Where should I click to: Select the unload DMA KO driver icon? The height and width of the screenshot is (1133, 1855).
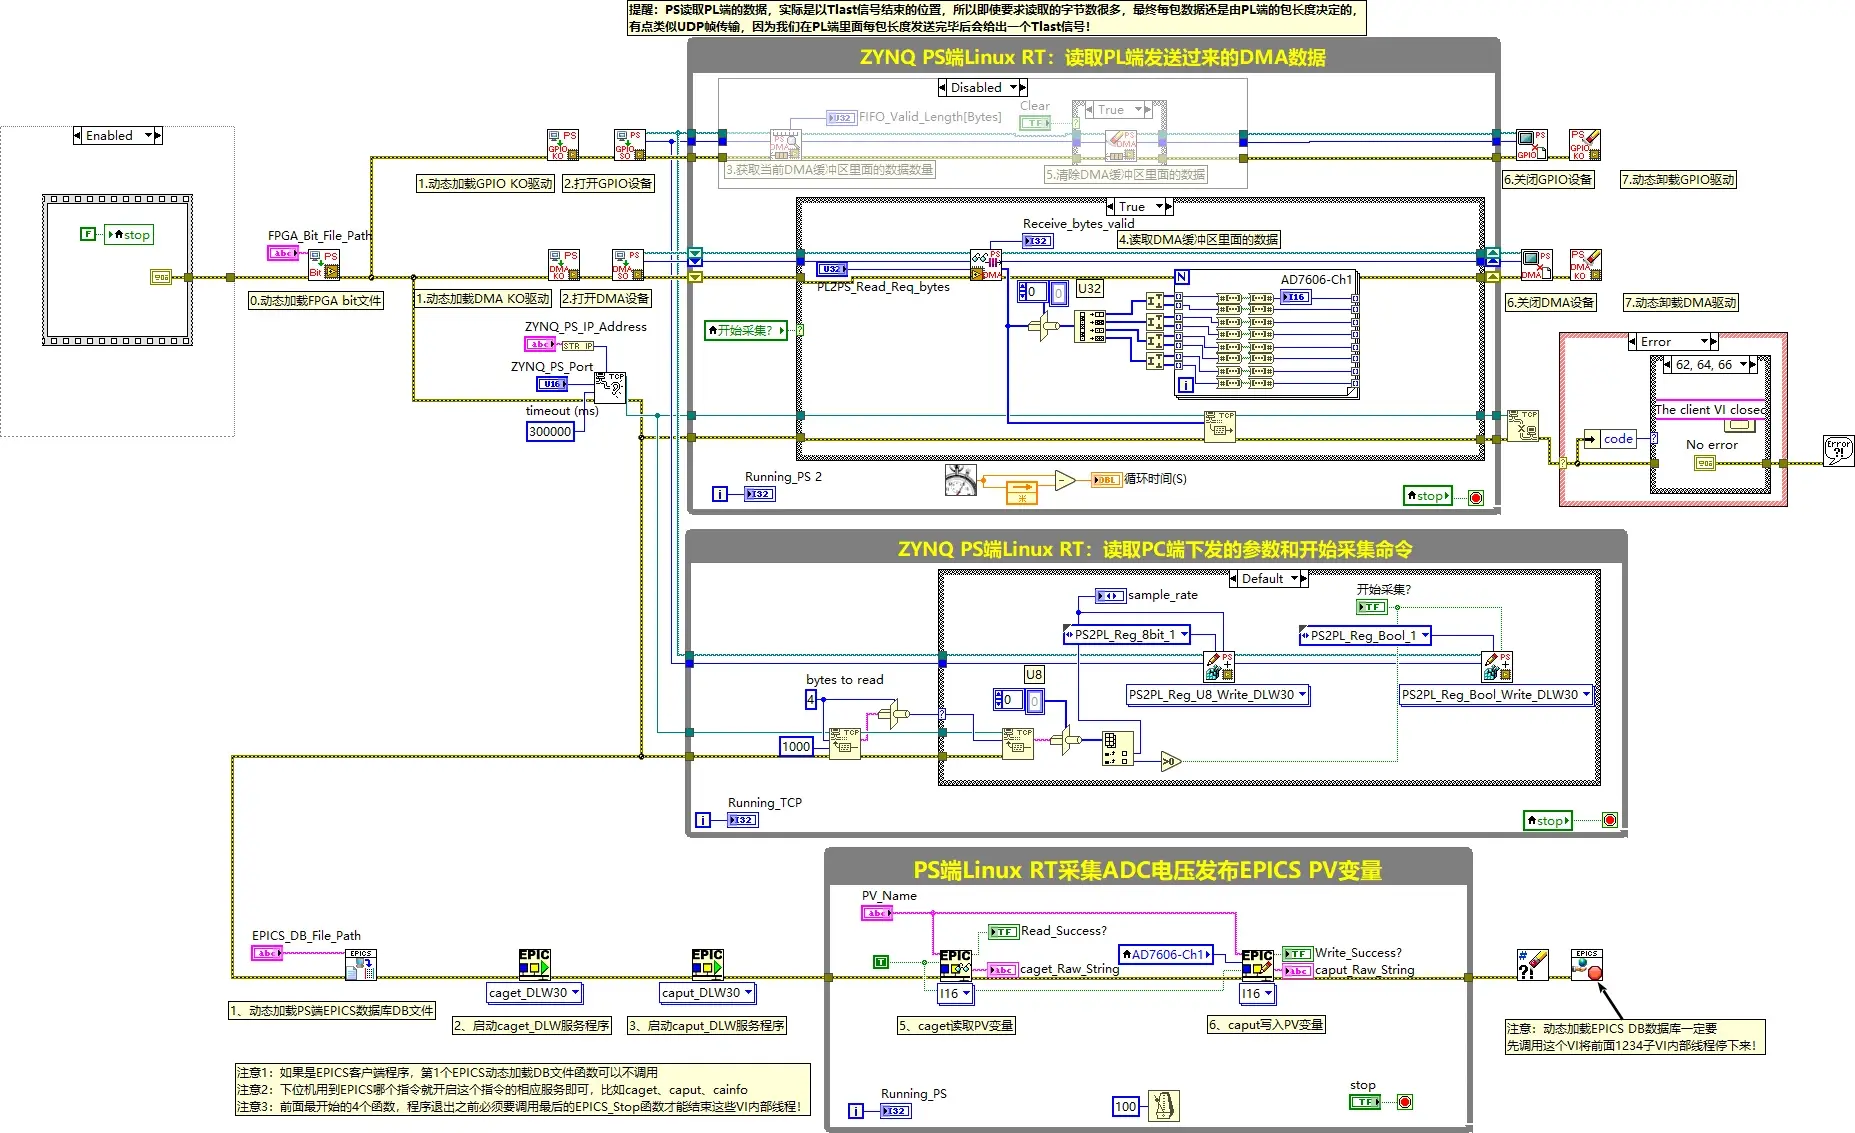[1586, 264]
